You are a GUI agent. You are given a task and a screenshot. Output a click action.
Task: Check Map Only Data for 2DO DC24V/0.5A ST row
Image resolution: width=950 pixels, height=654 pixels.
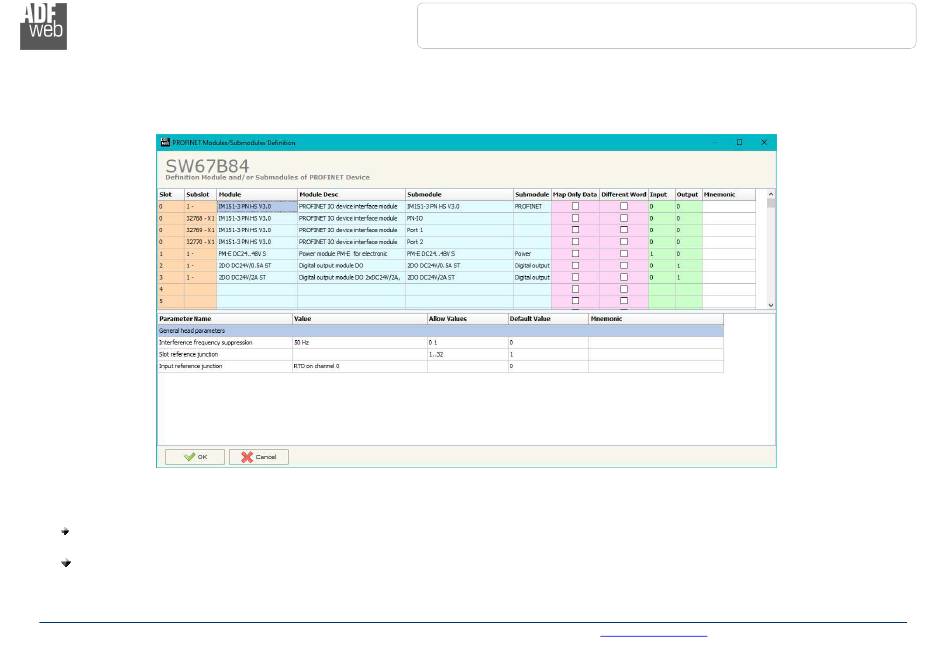[576, 265]
